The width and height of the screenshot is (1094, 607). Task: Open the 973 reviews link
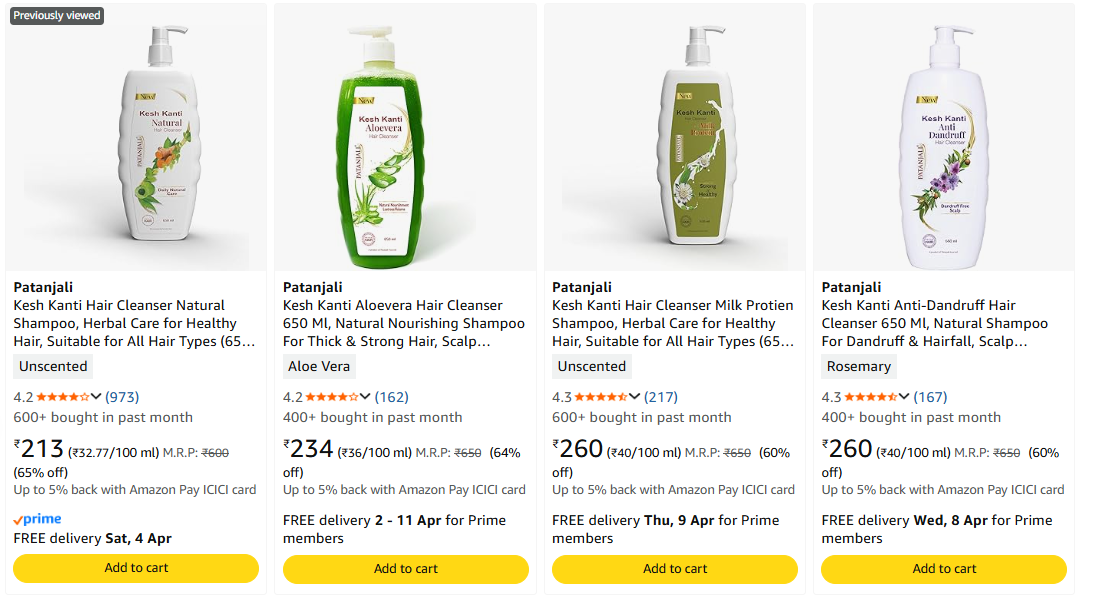point(123,397)
